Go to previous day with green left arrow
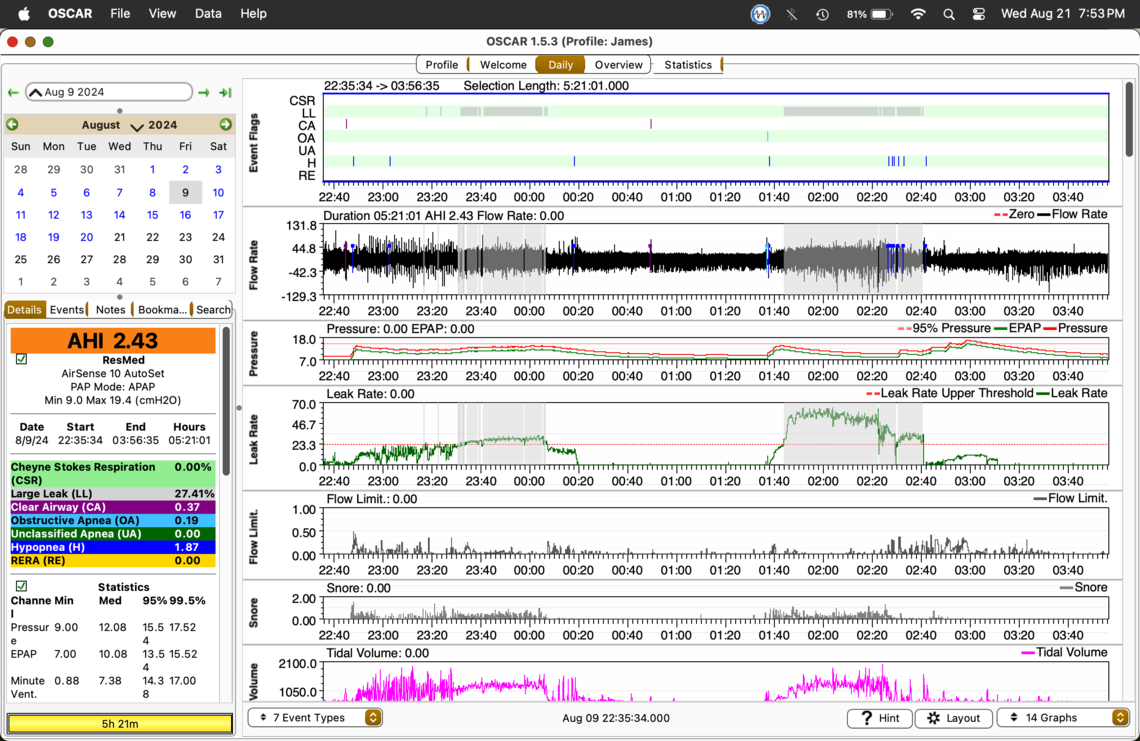The height and width of the screenshot is (741, 1140). coord(13,92)
